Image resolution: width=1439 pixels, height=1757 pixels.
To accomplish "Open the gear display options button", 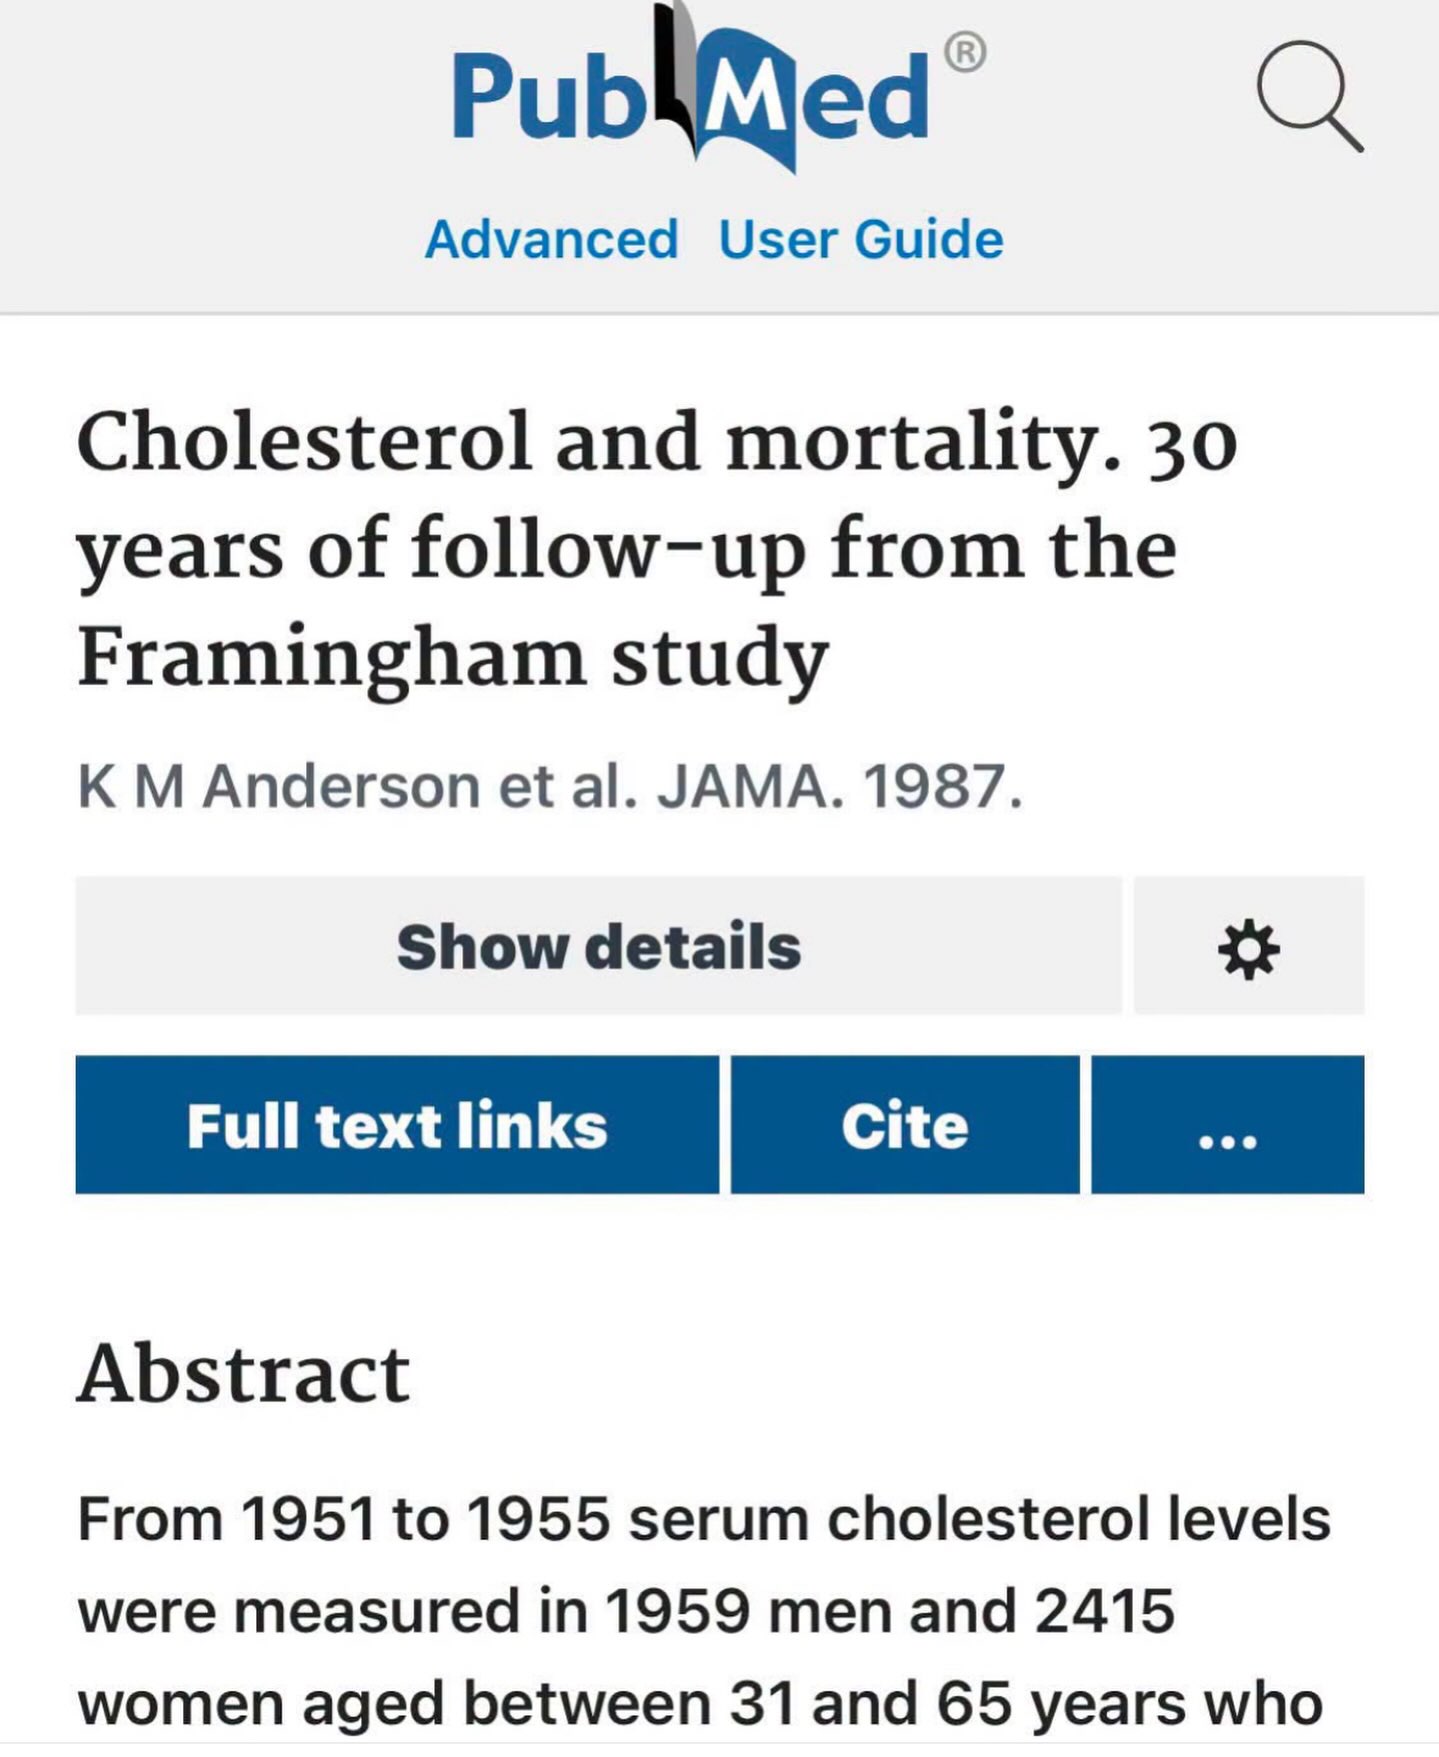I will [1249, 946].
